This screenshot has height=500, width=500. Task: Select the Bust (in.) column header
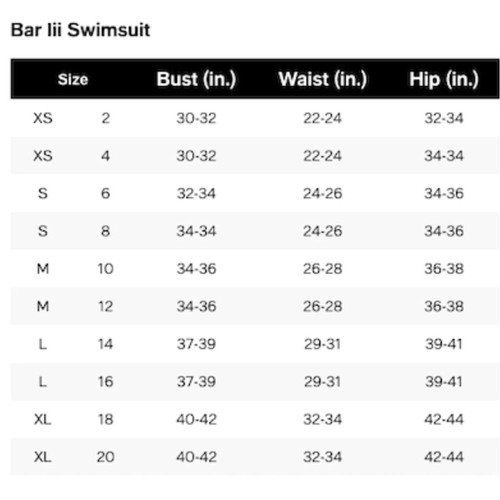coord(196,79)
